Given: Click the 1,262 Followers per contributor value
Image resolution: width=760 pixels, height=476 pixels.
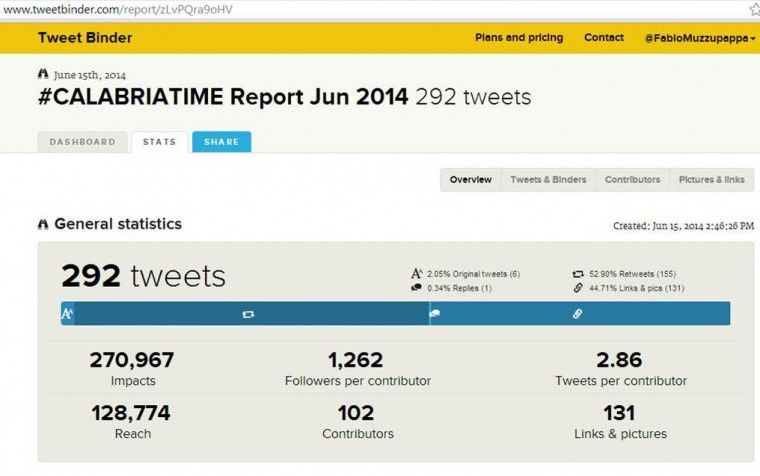Looking at the screenshot, I should pyautogui.click(x=356, y=360).
